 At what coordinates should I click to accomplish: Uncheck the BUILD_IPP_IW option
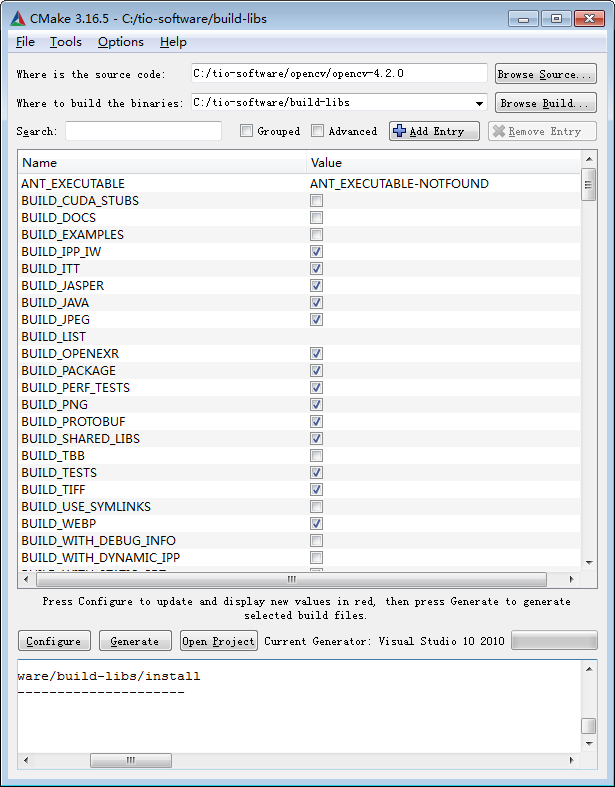coord(316,251)
